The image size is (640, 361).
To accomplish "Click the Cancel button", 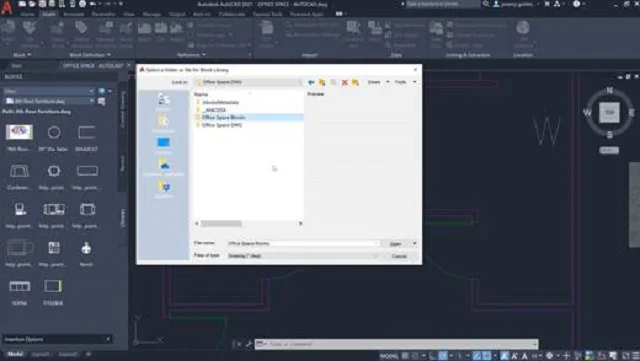I will point(399,256).
